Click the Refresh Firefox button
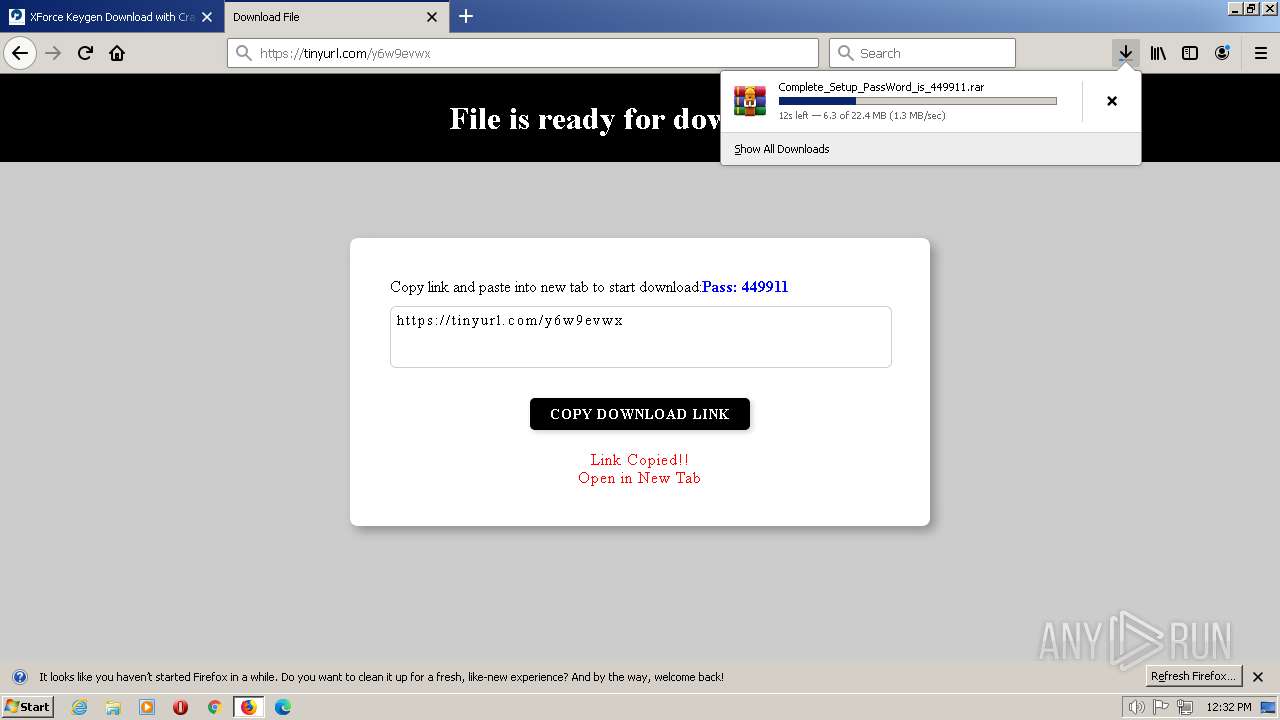 [1193, 676]
